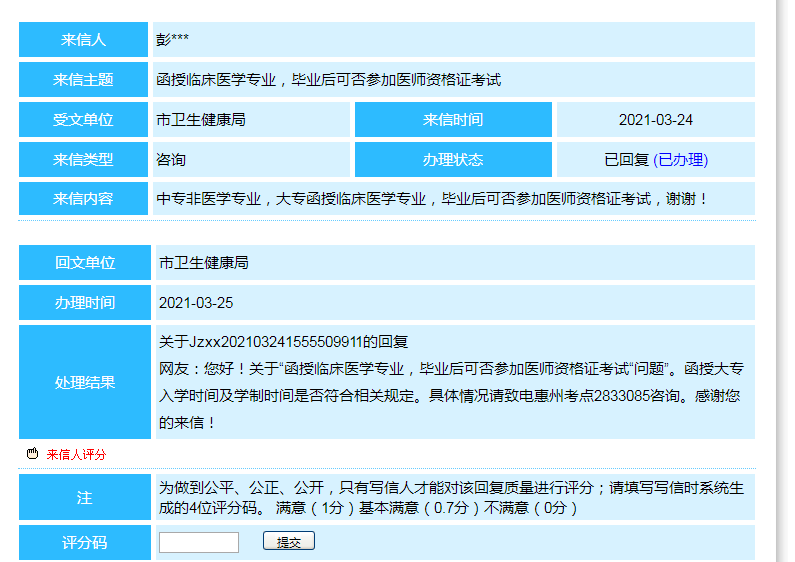Click the 来信主题 label cell
Viewport: 795px width, 562px height.
coord(84,80)
